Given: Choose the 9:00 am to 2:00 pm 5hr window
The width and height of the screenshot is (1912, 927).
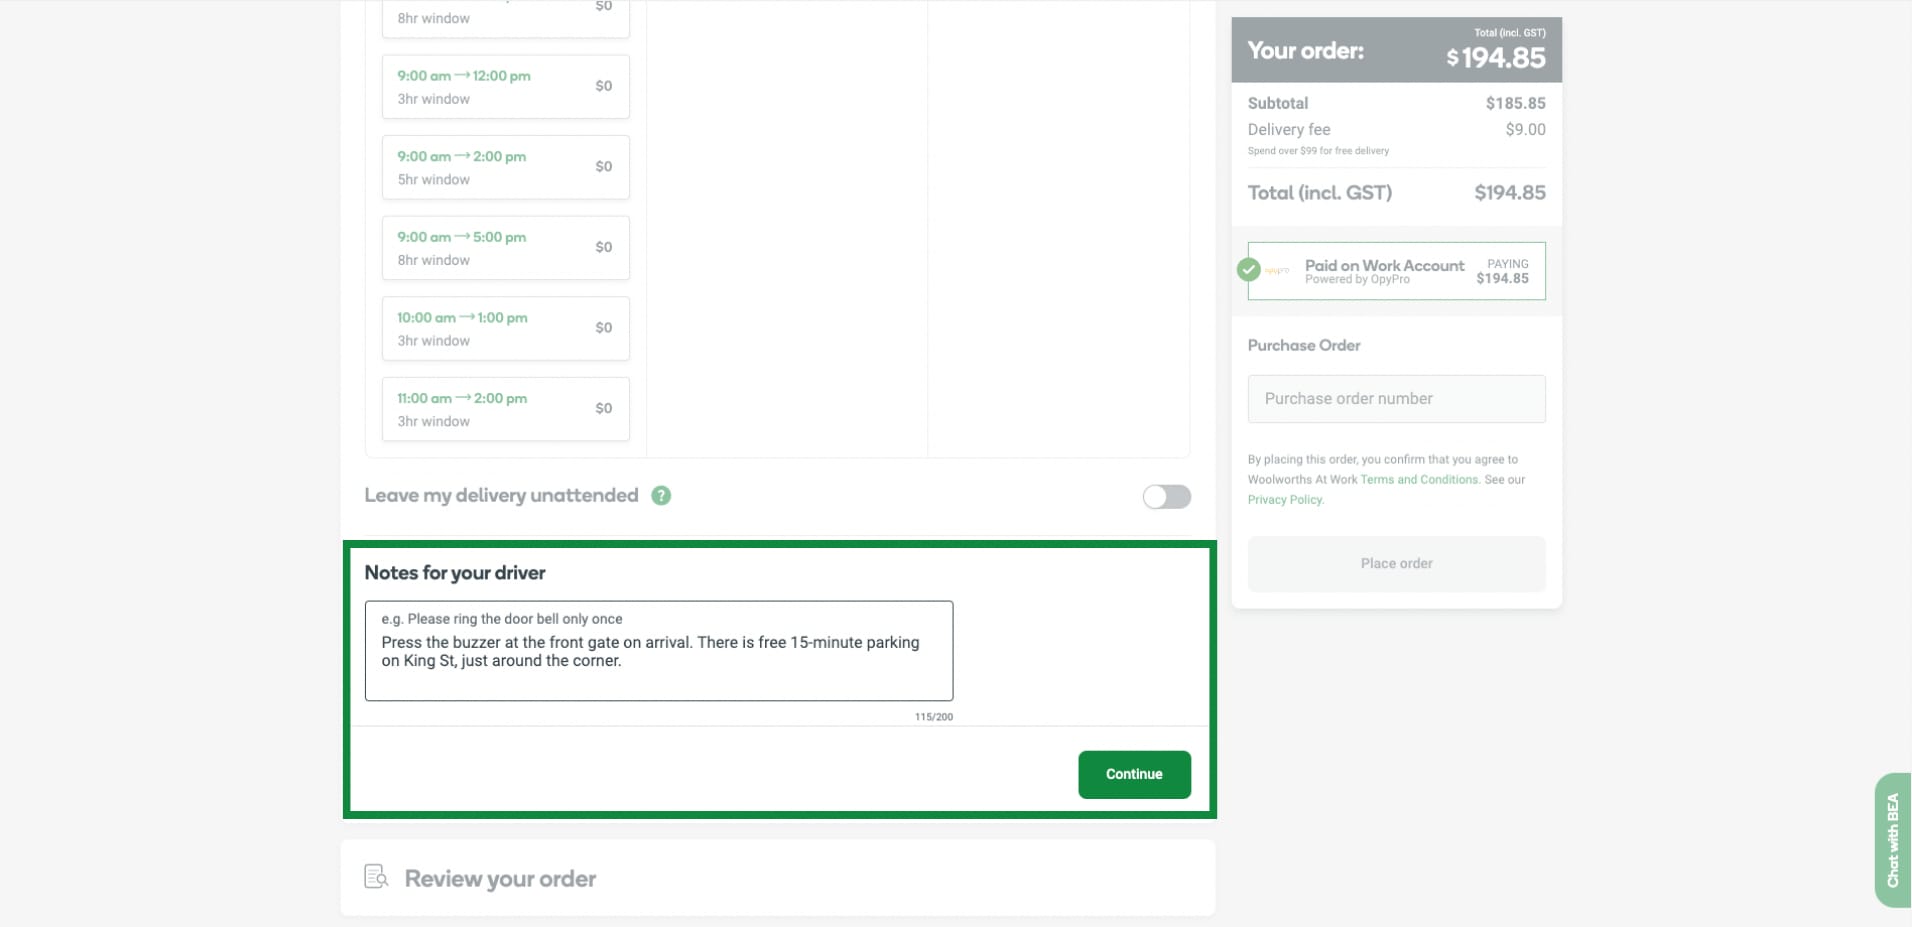Looking at the screenshot, I should (x=505, y=167).
